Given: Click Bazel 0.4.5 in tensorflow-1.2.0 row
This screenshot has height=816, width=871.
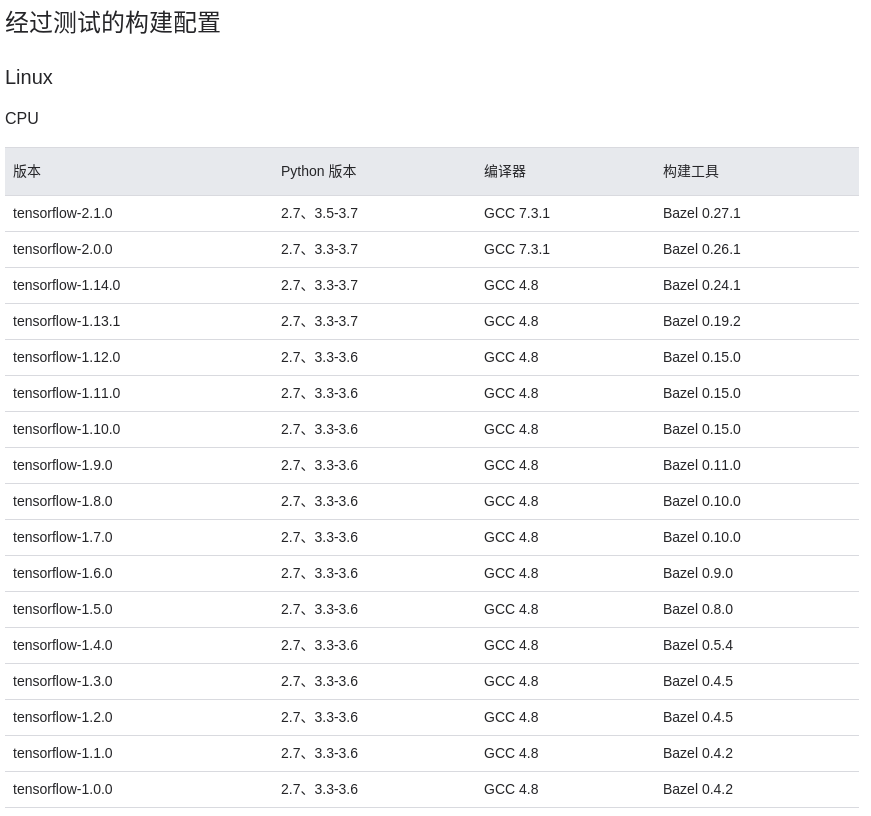Looking at the screenshot, I should click(x=698, y=717).
